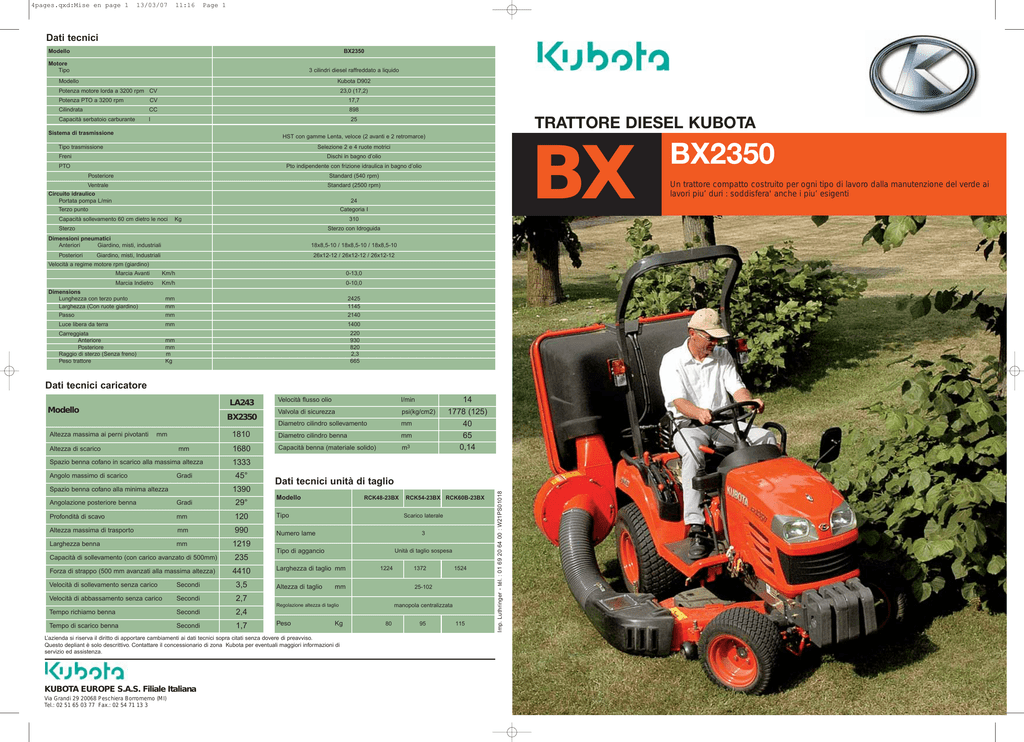Click the white BX2350 headline on the orange banner
This screenshot has width=1024, height=742.
click(722, 154)
